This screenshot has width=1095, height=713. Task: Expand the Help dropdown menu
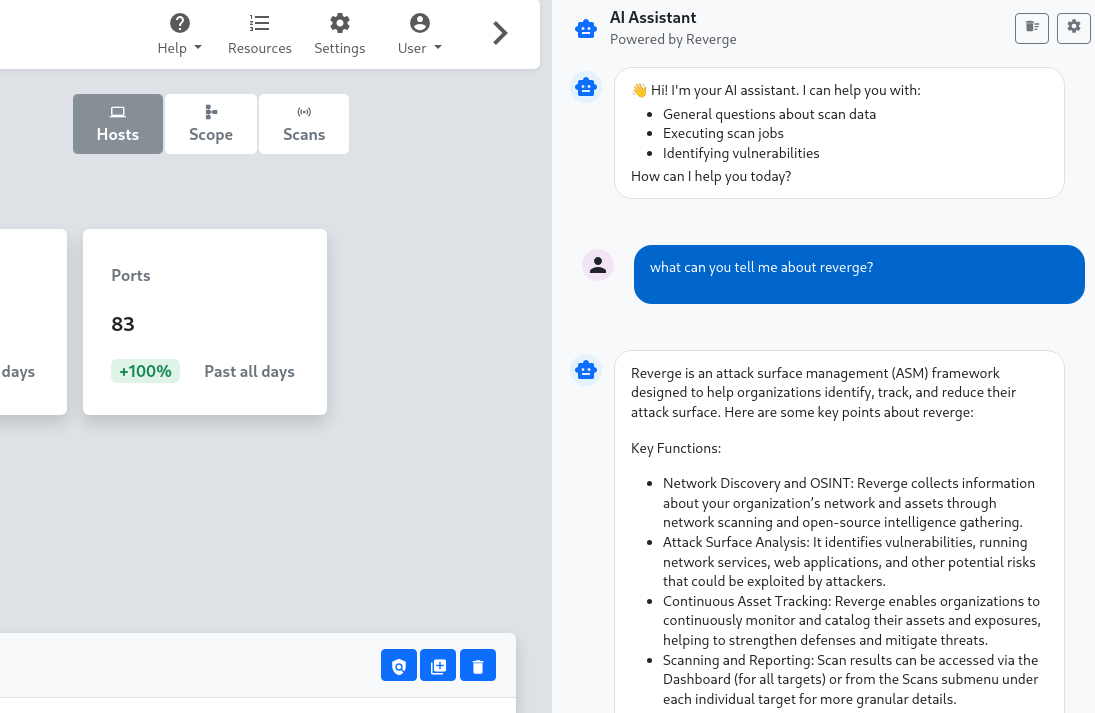click(180, 34)
